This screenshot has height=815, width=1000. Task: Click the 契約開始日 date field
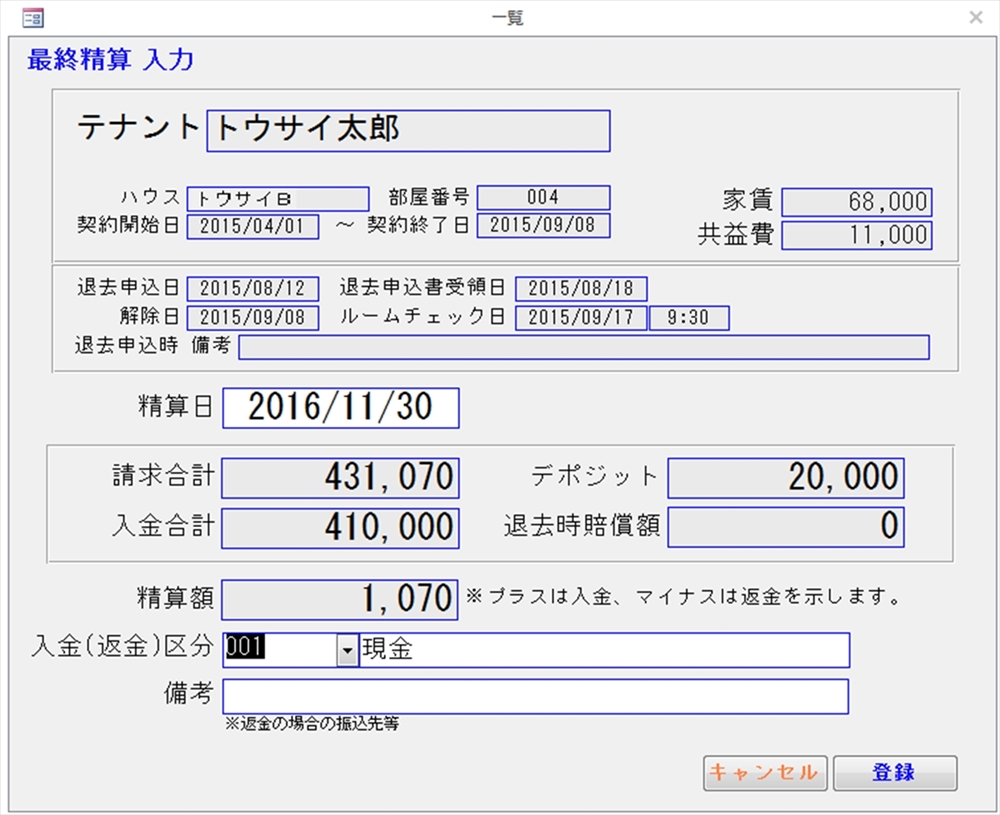pyautogui.click(x=253, y=225)
